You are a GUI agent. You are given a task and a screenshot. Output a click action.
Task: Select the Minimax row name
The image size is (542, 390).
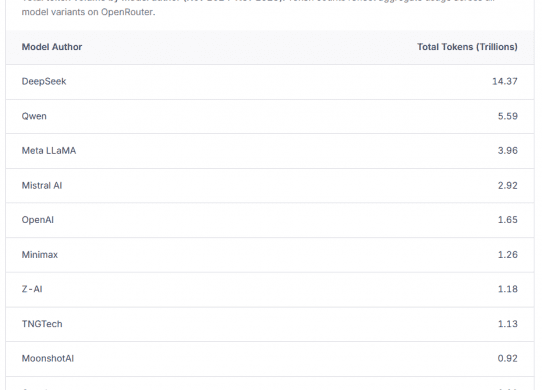coord(40,255)
